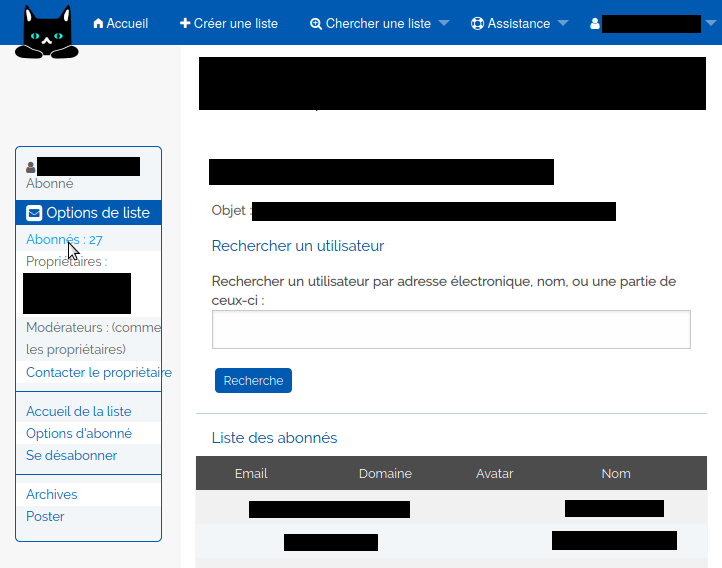Screen dimensions: 722x568
Task: Open the Assistance dropdown arrow
Action: click(x=563, y=23)
